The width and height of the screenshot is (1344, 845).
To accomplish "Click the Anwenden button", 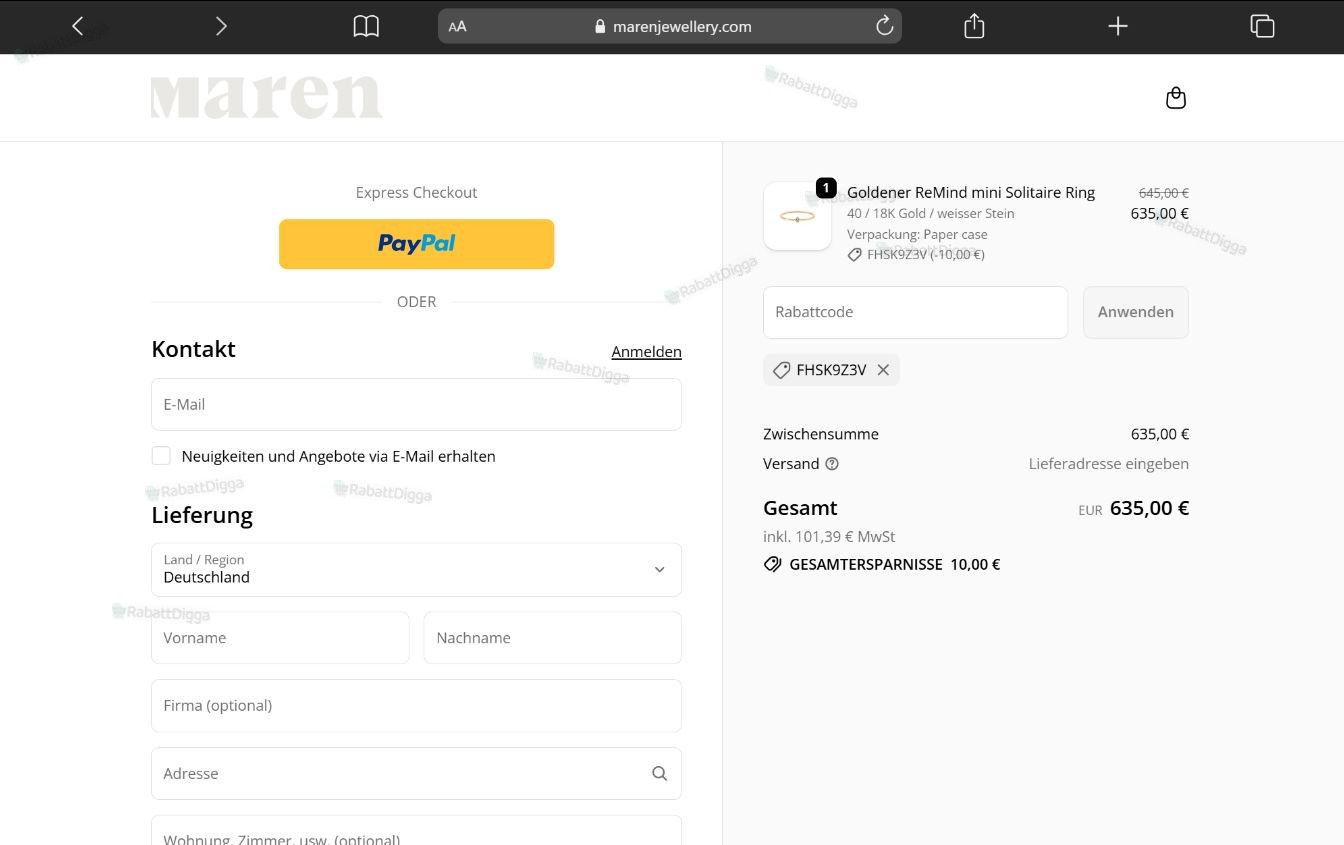I will point(1136,312).
